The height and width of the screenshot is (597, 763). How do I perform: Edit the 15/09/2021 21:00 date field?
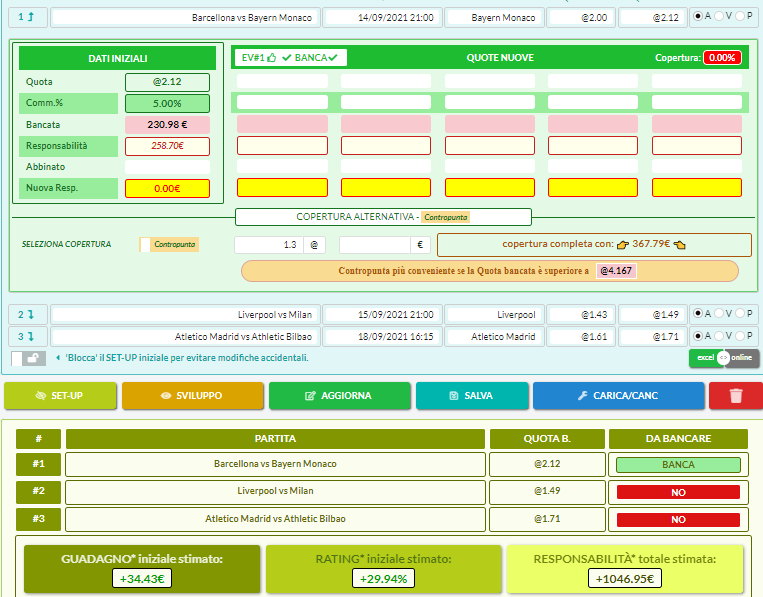pos(383,315)
